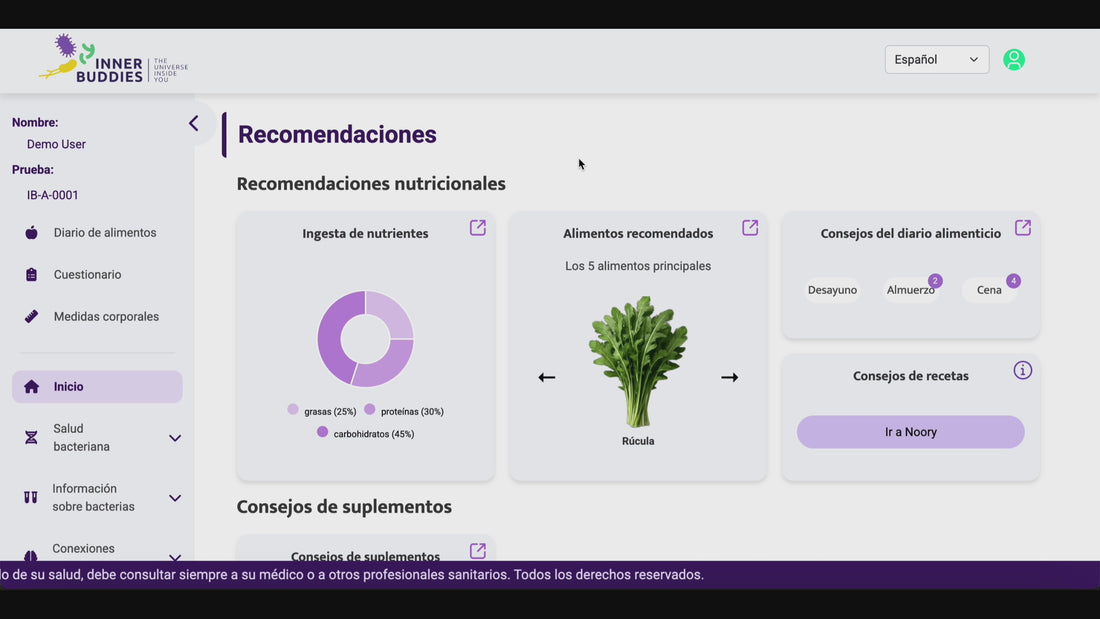Select the Cena meal chip
1100x619 pixels.
[x=989, y=290]
